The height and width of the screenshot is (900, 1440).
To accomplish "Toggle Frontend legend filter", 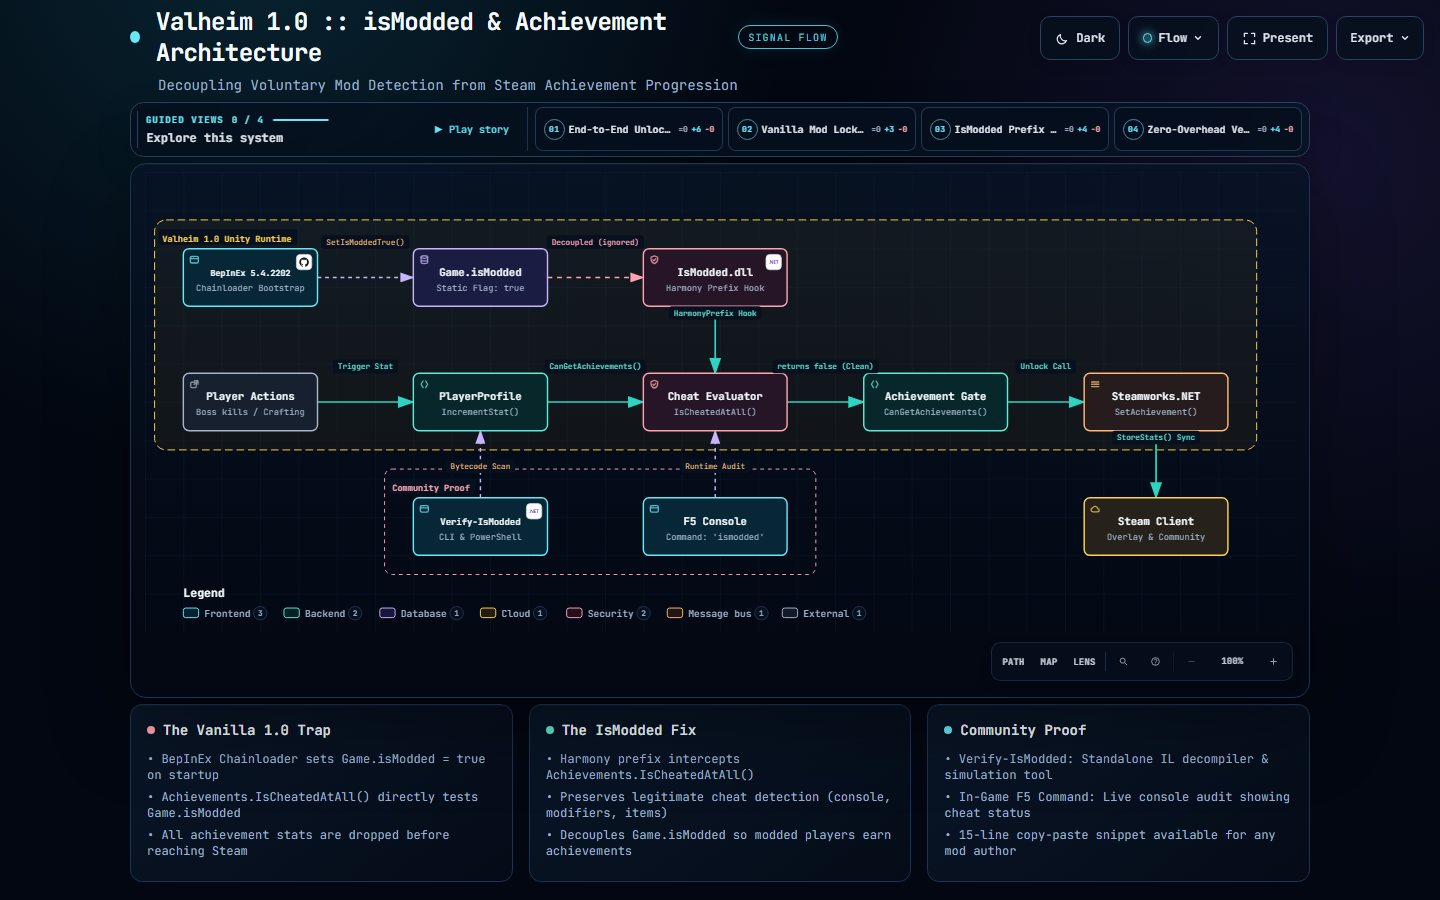I will pyautogui.click(x=225, y=614).
